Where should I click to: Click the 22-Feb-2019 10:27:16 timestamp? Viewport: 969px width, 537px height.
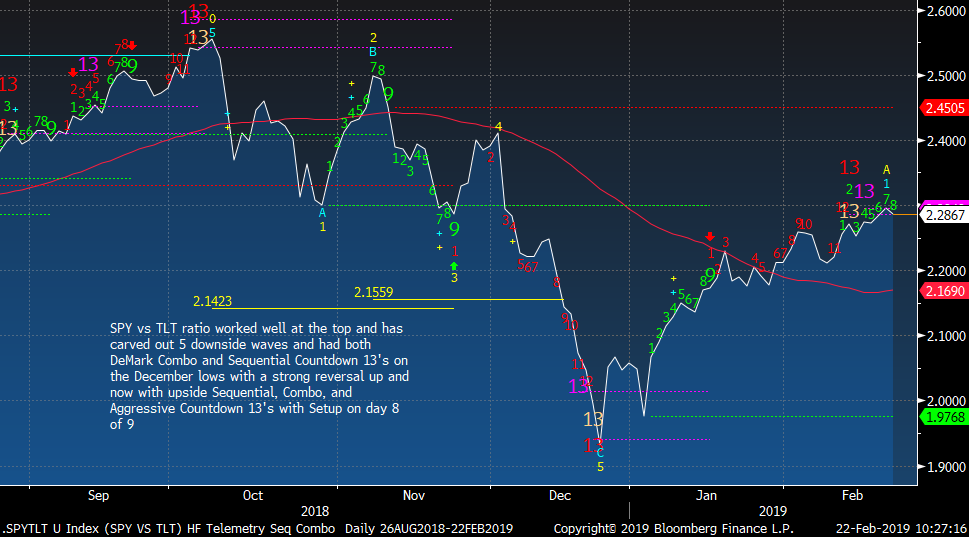901,529
